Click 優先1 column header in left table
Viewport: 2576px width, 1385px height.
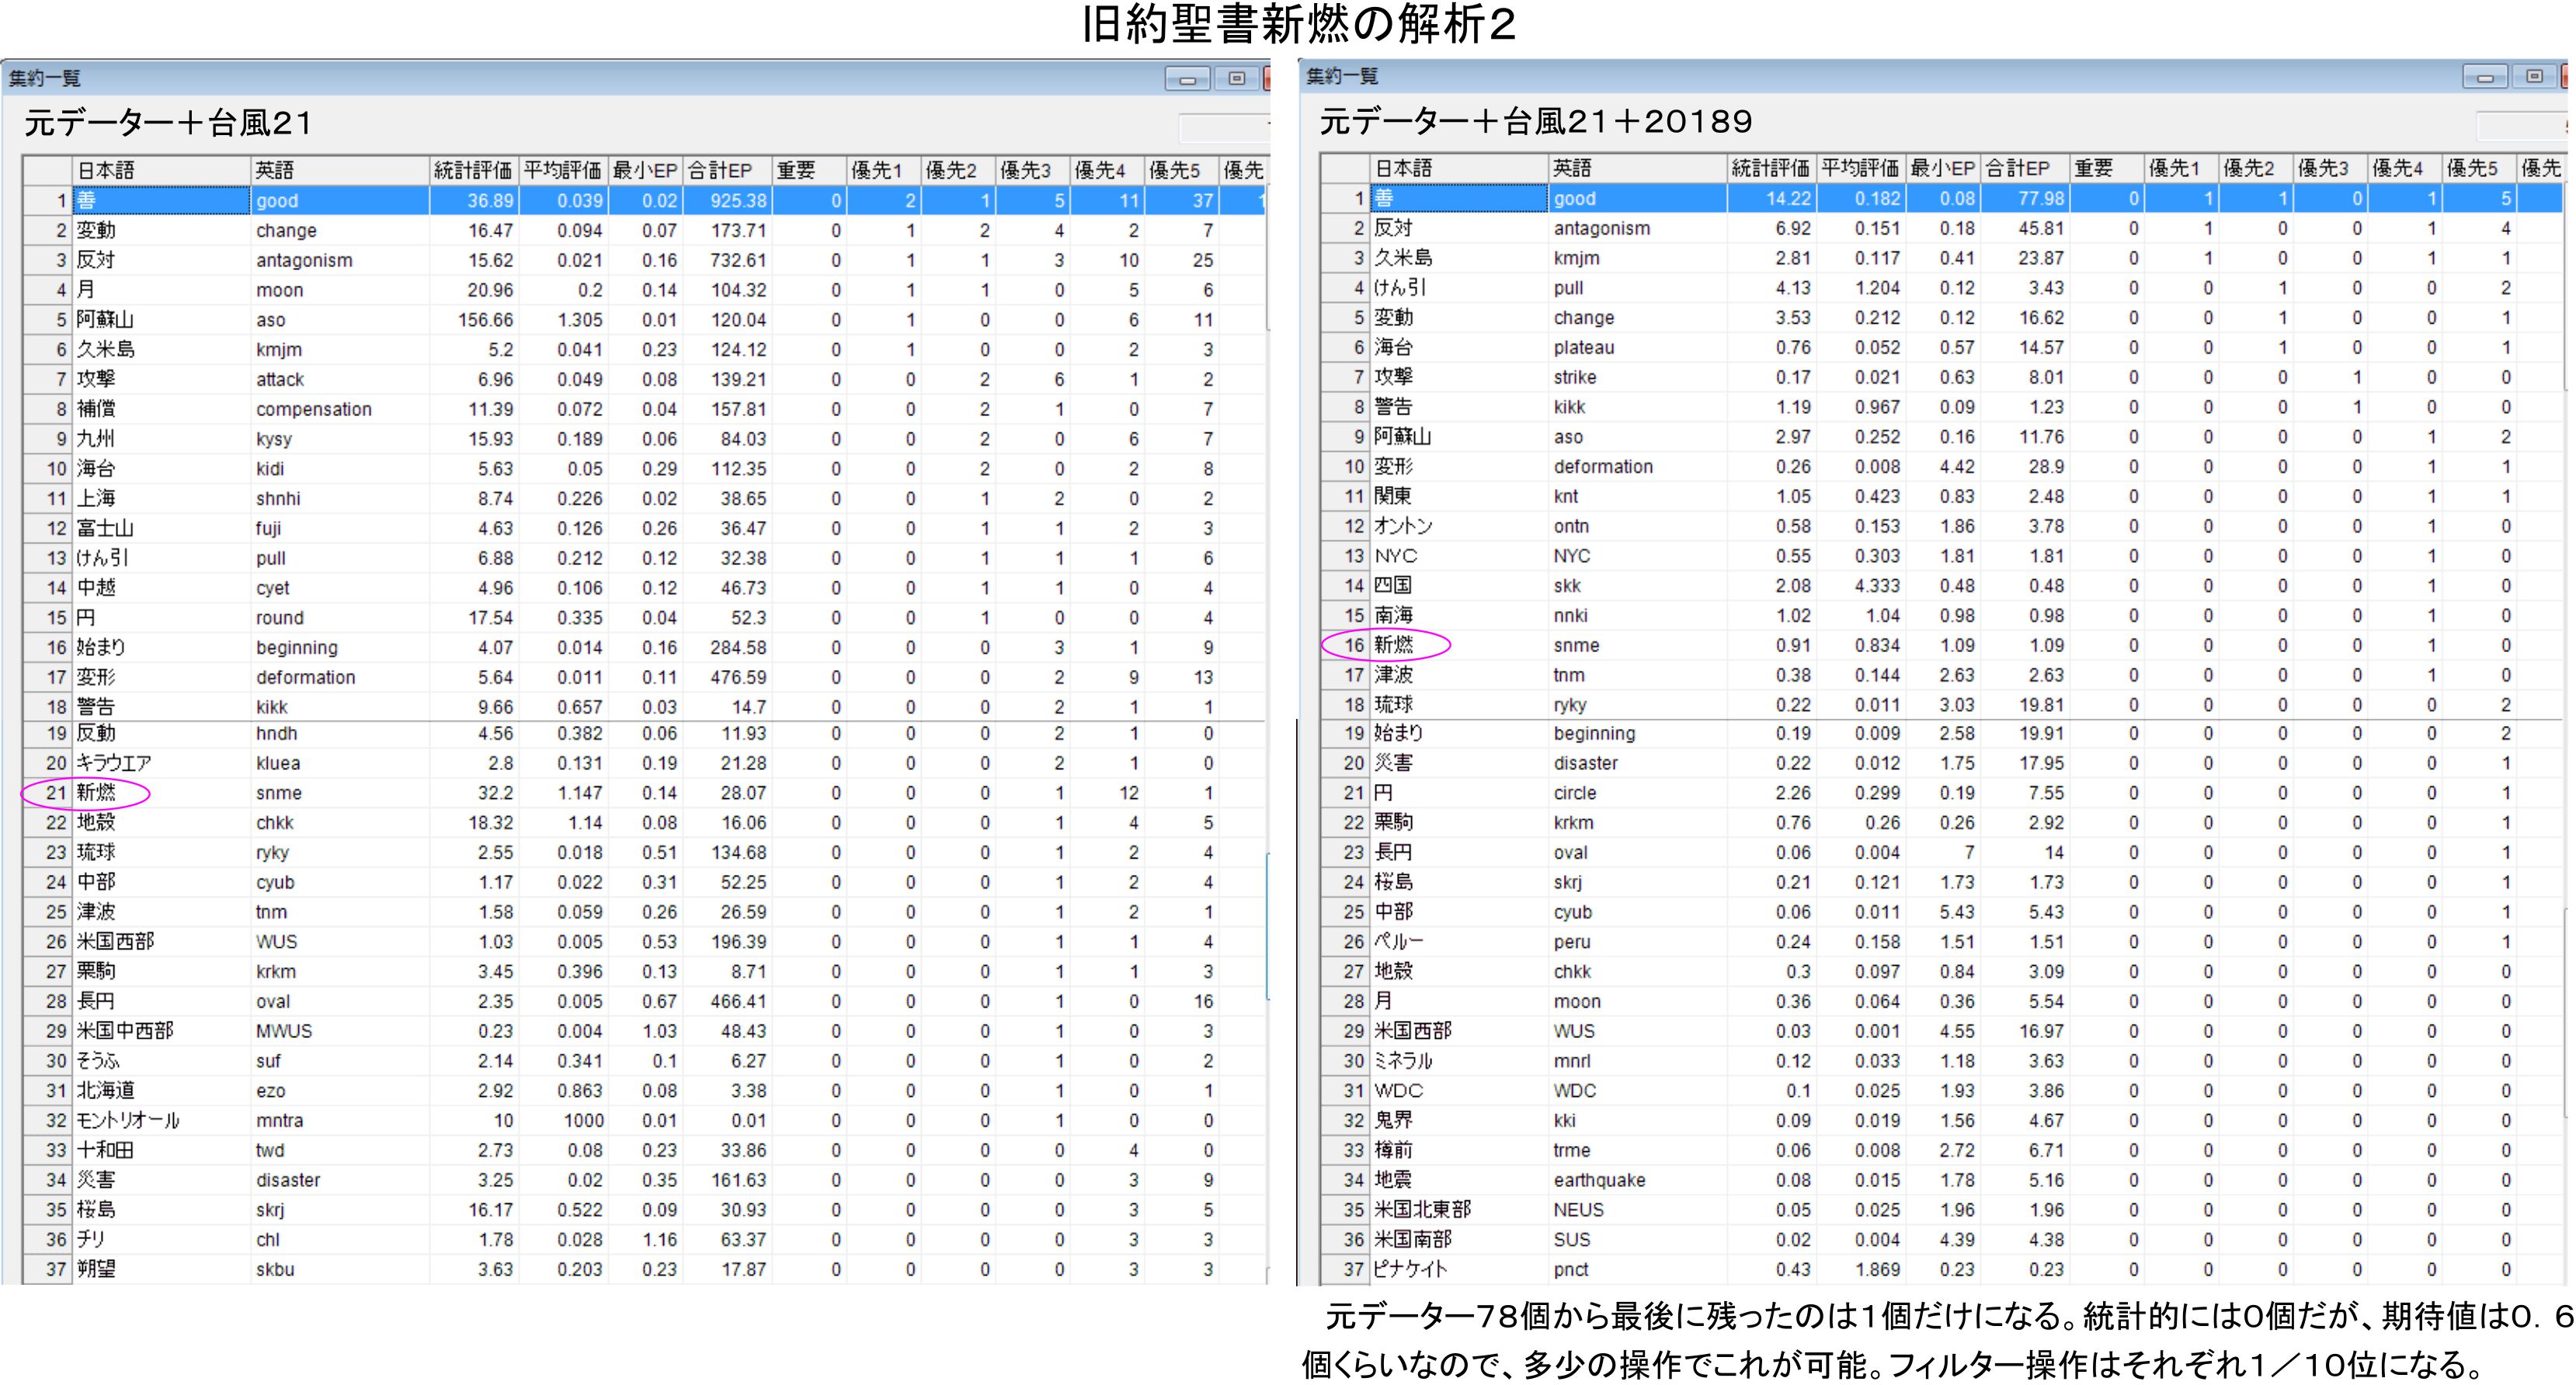click(x=876, y=170)
